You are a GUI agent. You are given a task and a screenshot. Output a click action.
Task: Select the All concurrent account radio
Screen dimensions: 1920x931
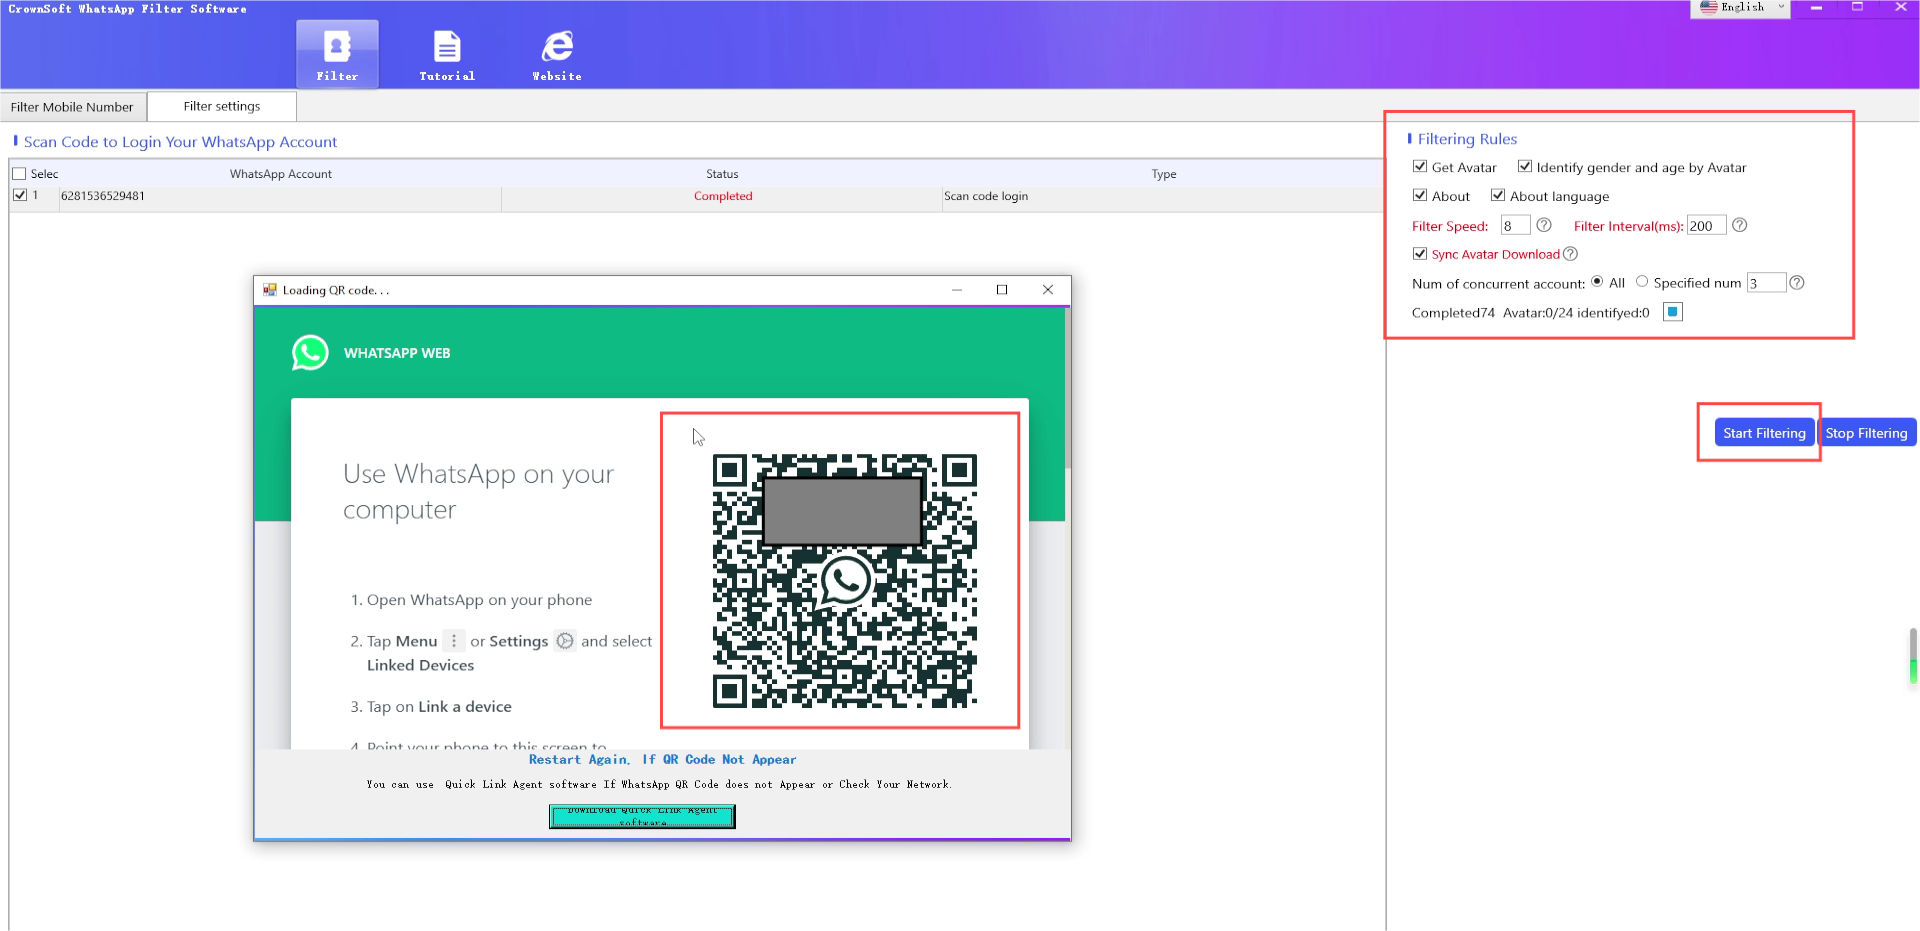click(x=1597, y=282)
